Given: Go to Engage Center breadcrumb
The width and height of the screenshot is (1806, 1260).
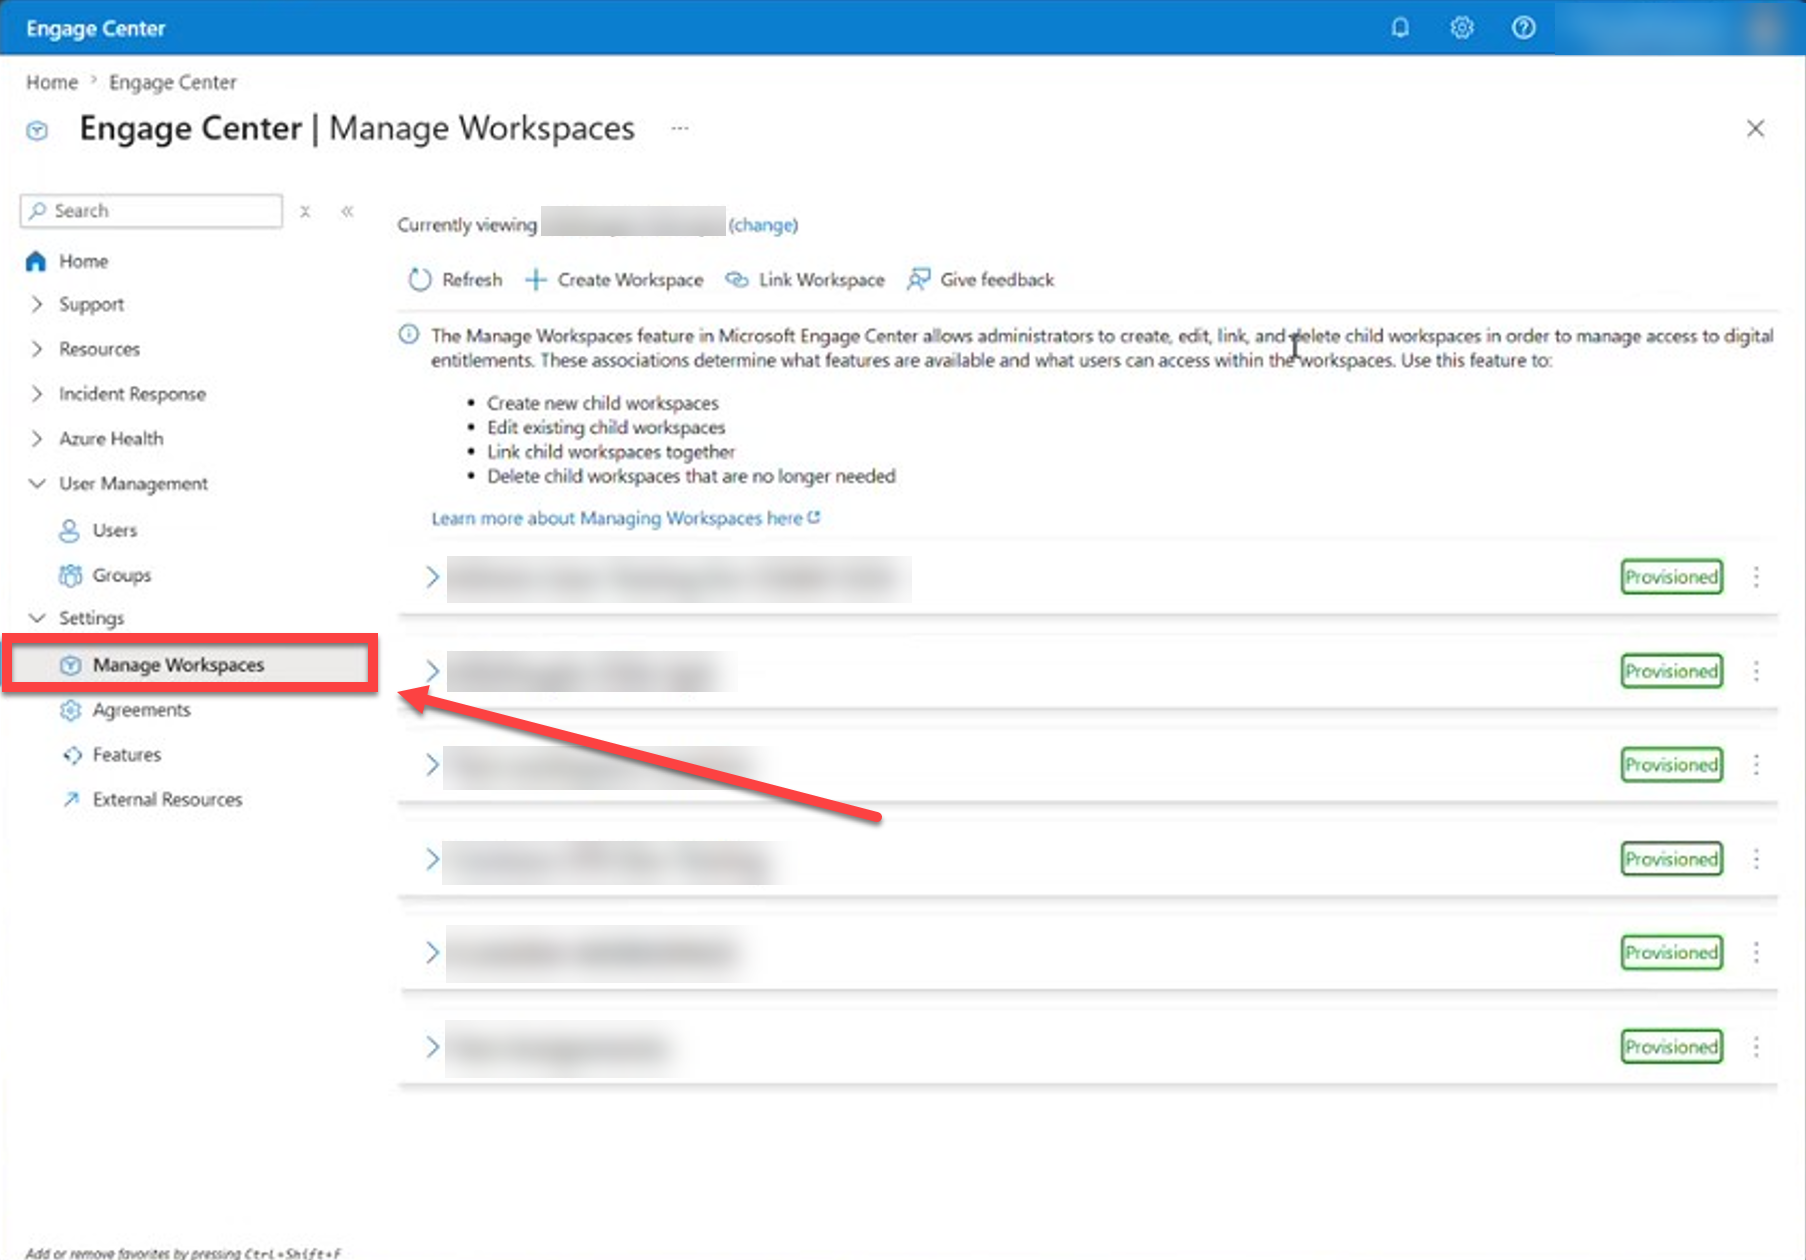Looking at the screenshot, I should click(173, 82).
